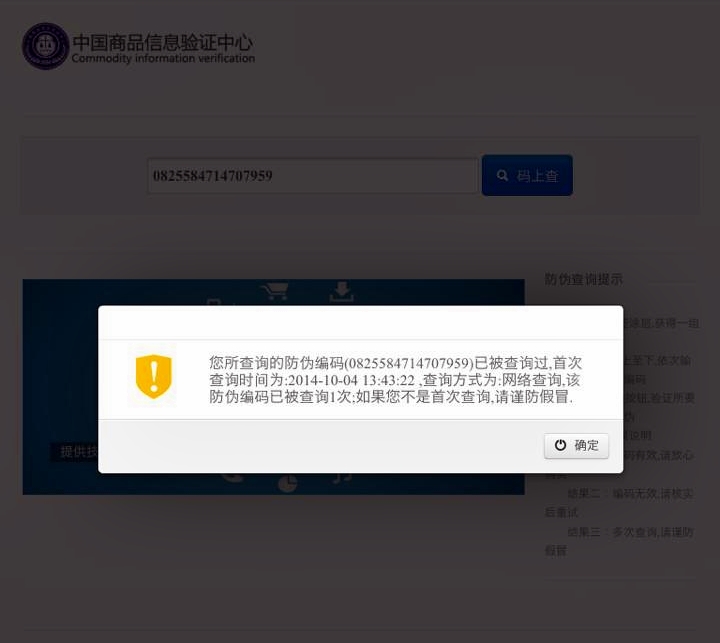
Task: Click the 确定 confirm button
Action: click(576, 446)
